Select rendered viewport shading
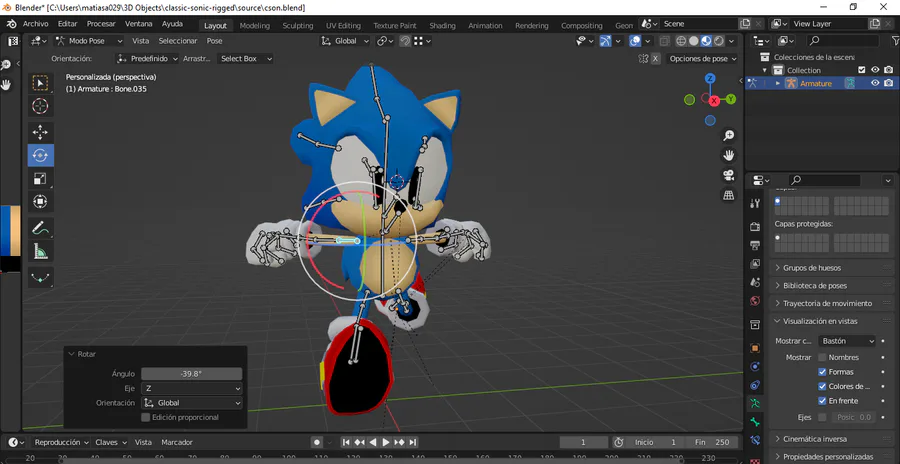 pyautogui.click(x=719, y=41)
